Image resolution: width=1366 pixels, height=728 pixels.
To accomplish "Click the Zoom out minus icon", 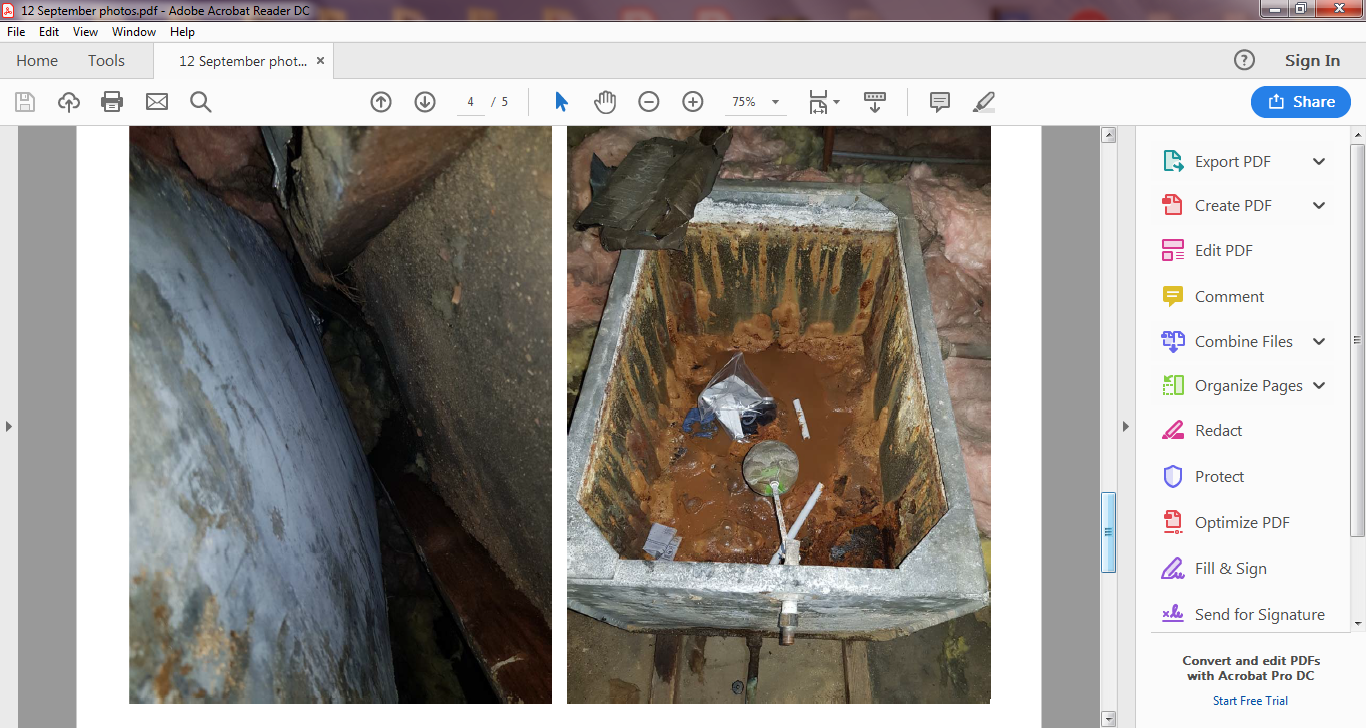I will 649,102.
